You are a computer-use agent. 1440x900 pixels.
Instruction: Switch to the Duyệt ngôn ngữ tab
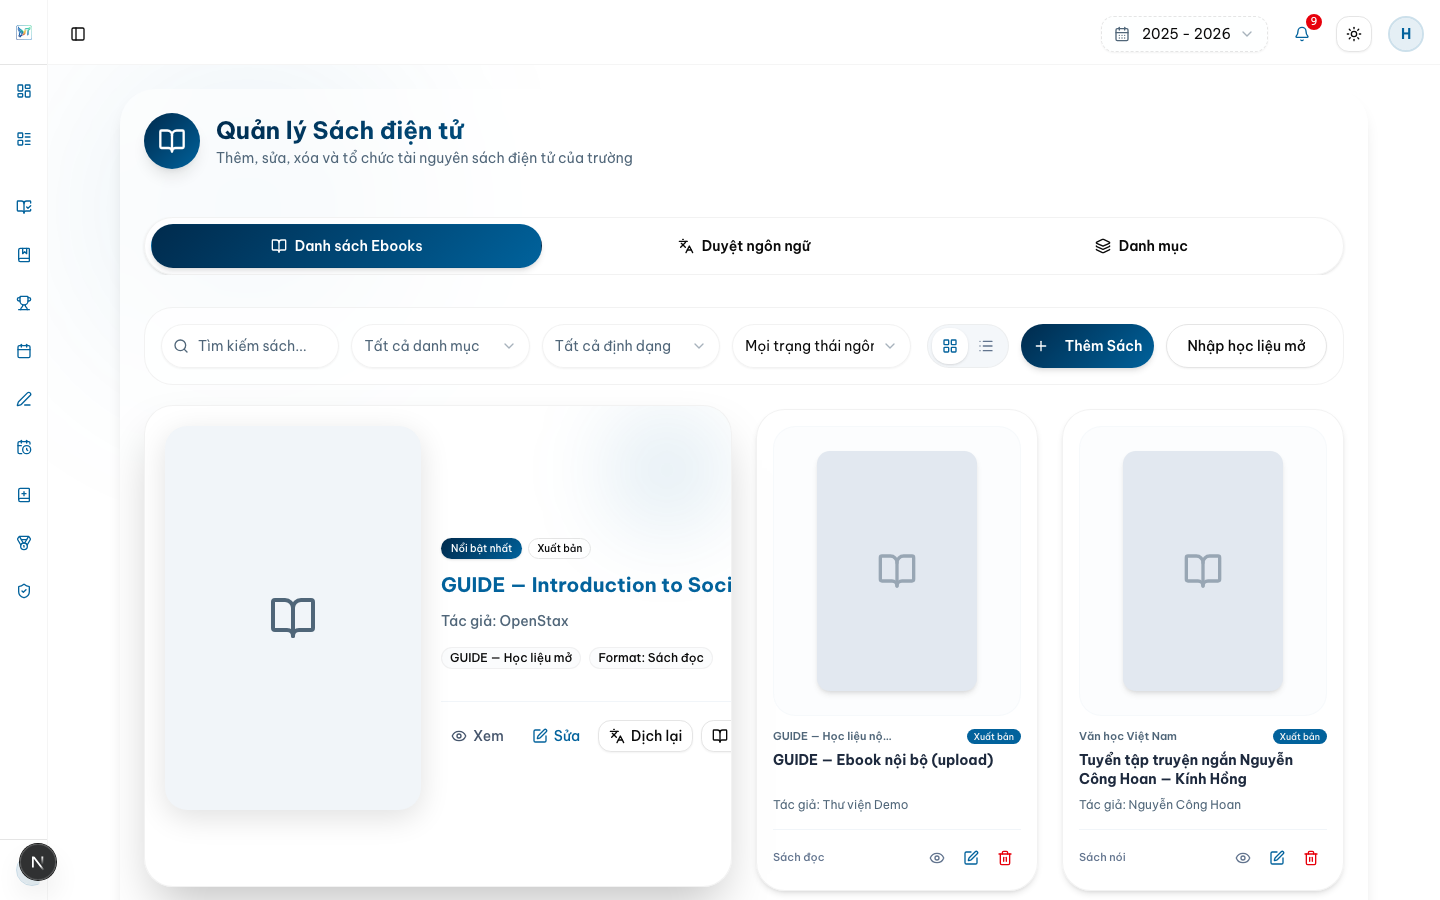tap(744, 246)
